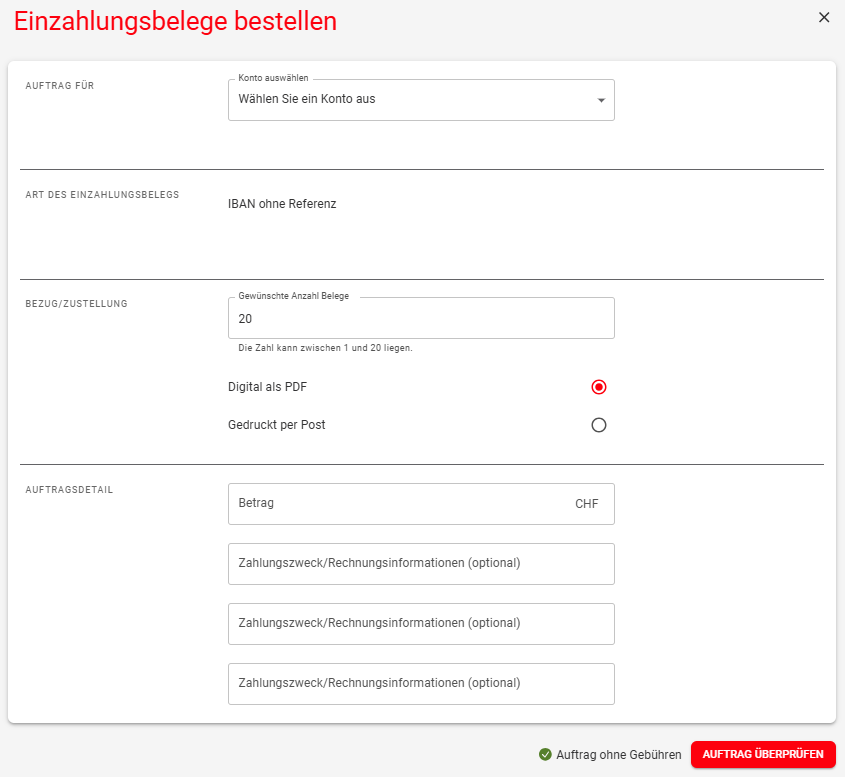
Task: Click the AUFTRAG FÜR label
Action: click(x=60, y=86)
